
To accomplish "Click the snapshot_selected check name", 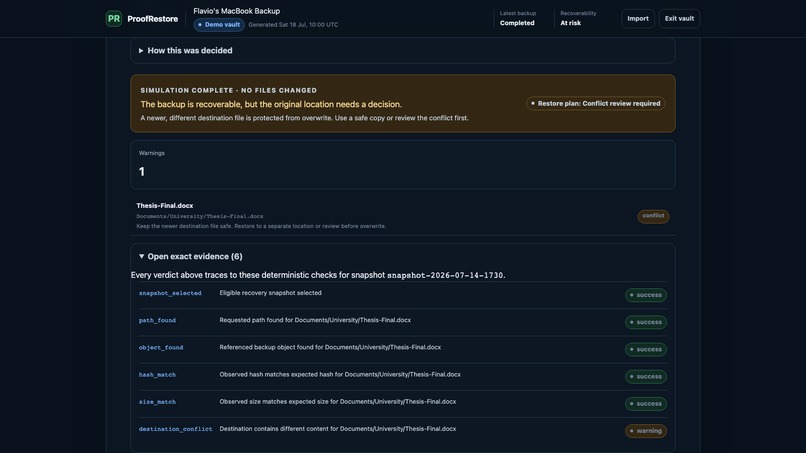I will coord(170,293).
